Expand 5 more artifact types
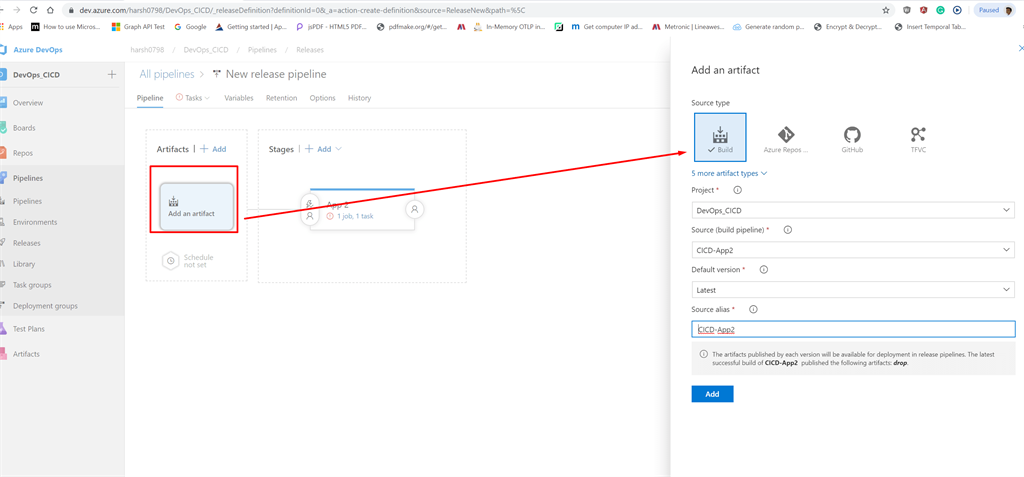1024x477 pixels. pos(729,173)
